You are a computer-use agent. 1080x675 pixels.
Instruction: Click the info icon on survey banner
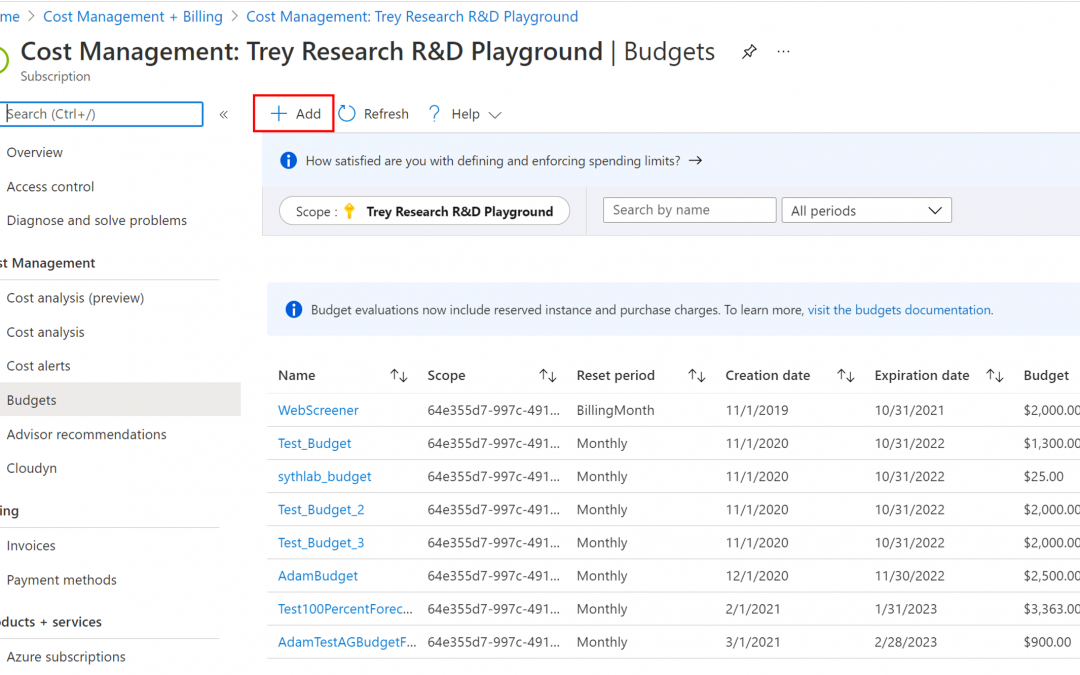click(289, 160)
